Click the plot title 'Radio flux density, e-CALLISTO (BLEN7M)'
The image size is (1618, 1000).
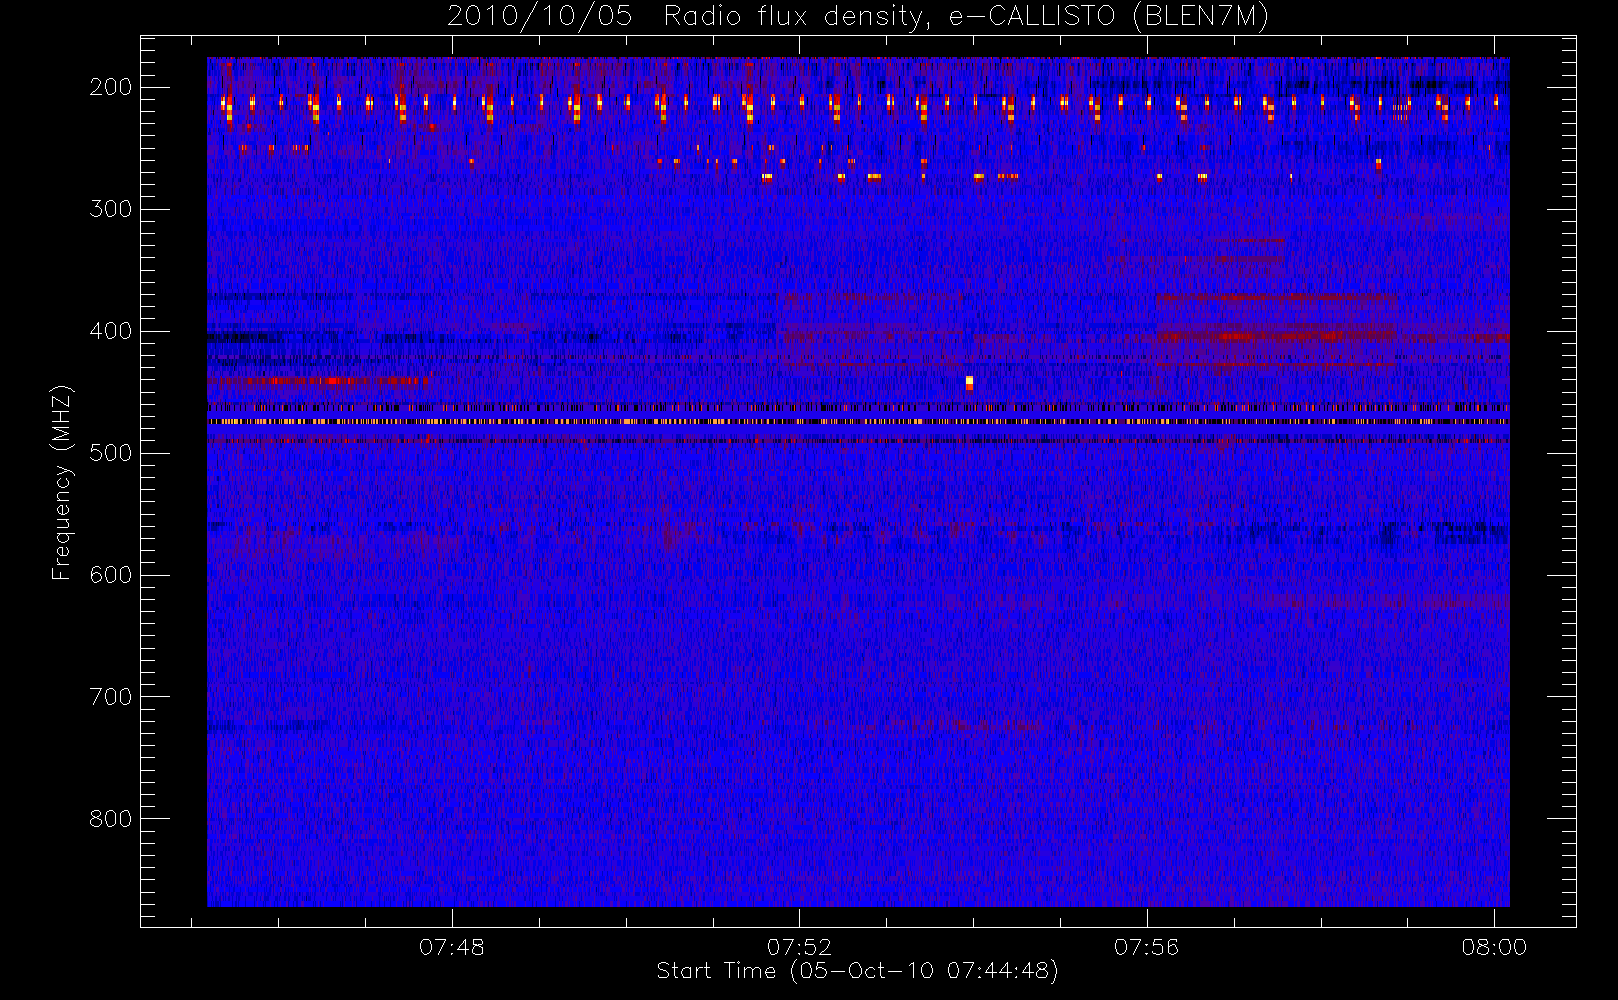point(966,17)
